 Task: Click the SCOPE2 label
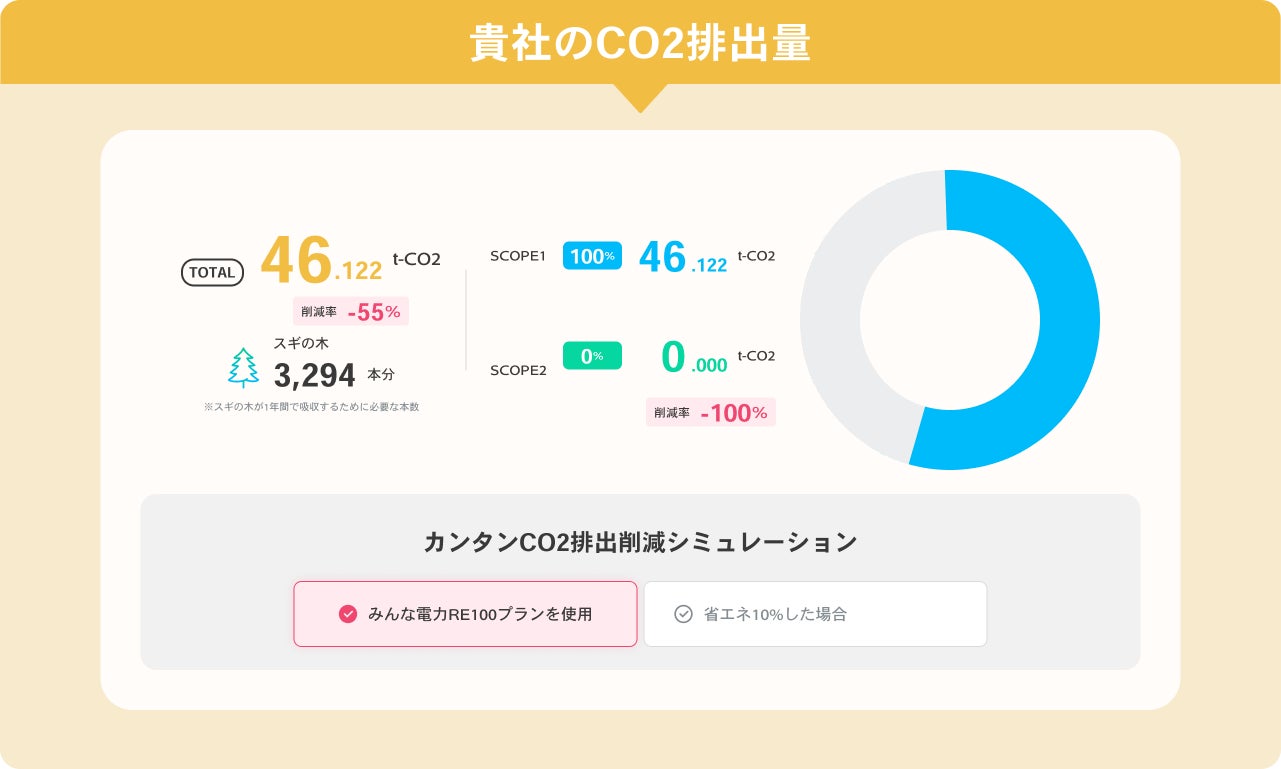(x=518, y=370)
